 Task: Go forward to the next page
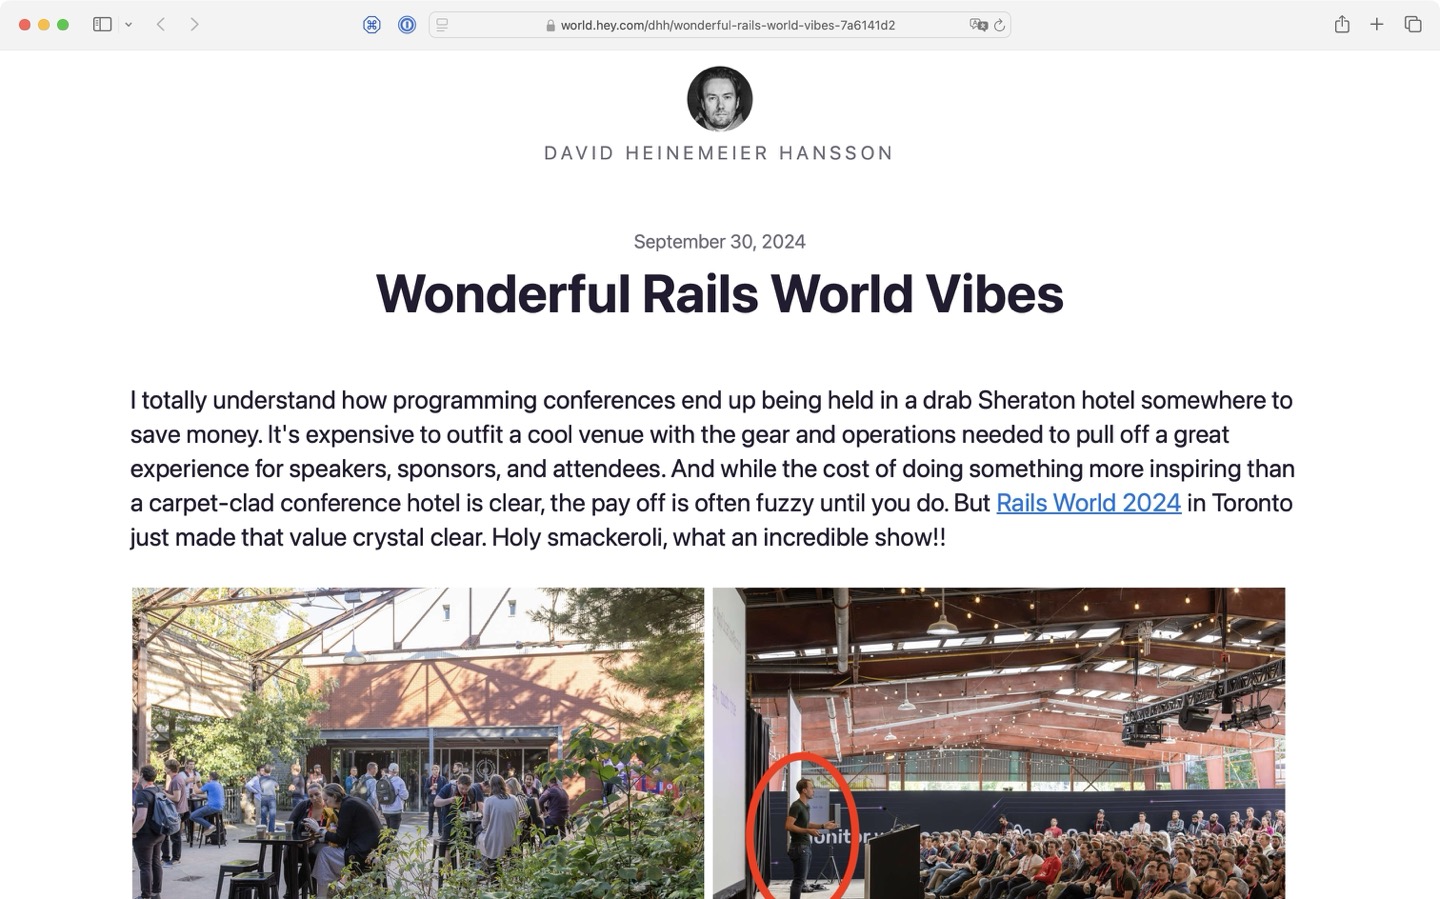[x=194, y=24]
